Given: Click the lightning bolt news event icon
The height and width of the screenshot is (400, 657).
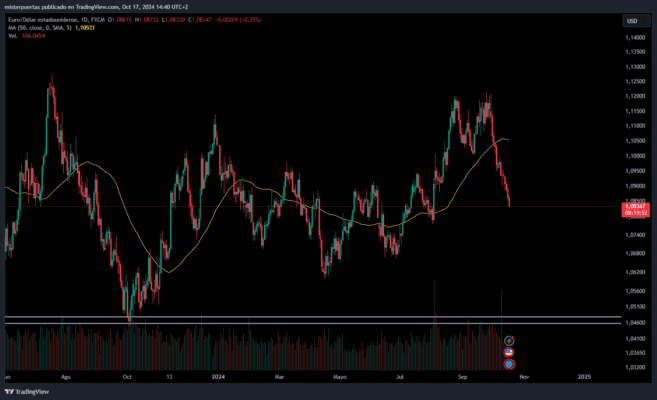Looking at the screenshot, I should 509,341.
